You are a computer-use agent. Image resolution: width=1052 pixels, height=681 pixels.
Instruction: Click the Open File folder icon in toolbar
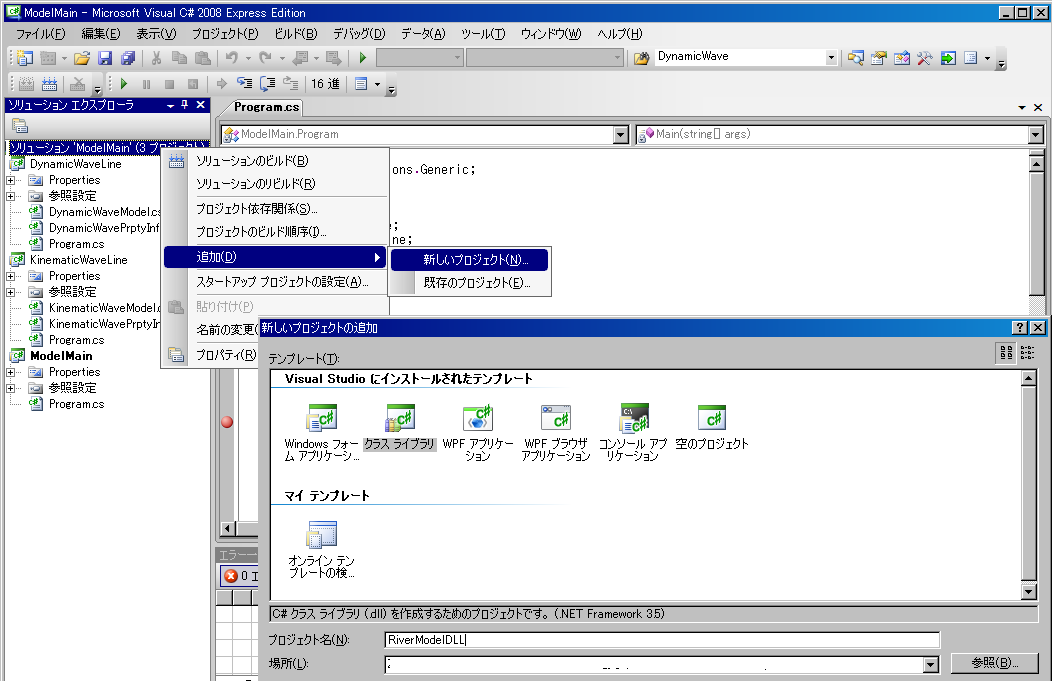[82, 58]
